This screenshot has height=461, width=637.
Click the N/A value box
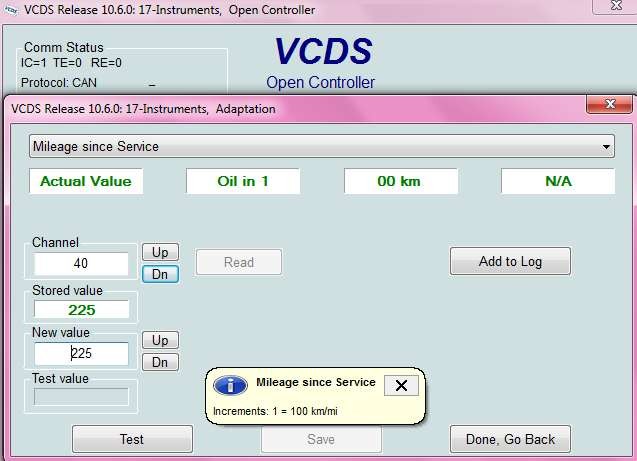point(558,181)
